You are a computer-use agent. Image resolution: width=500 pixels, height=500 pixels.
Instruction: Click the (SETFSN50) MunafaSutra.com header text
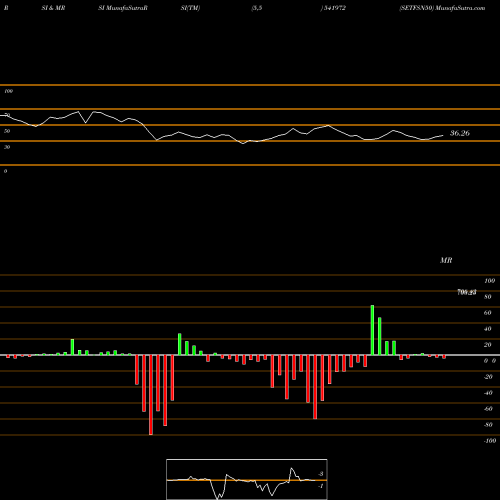(x=442, y=8)
